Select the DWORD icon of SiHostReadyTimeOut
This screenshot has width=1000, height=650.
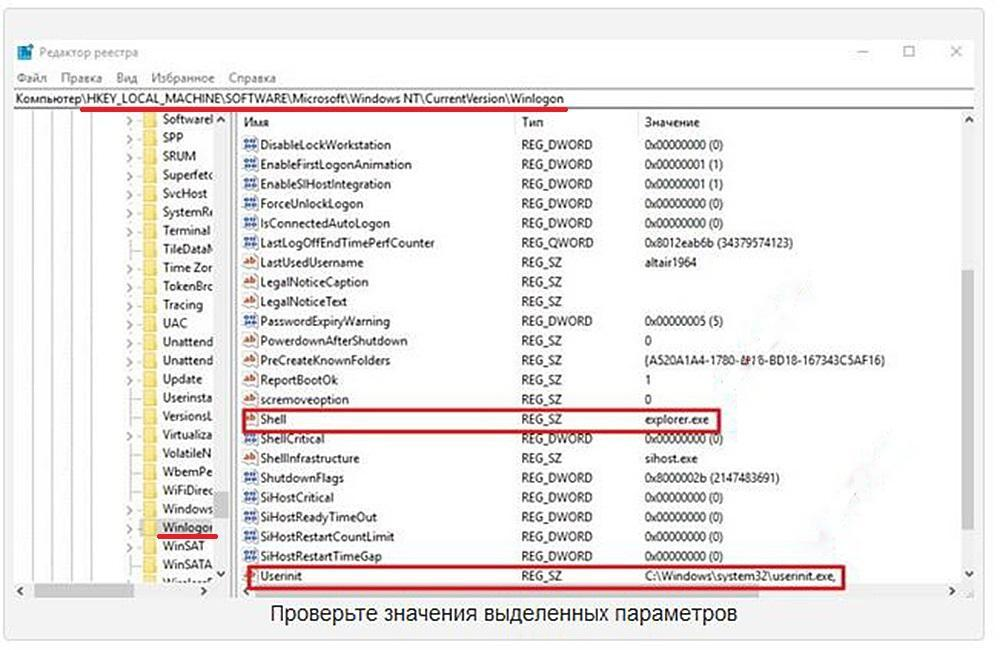coord(250,517)
